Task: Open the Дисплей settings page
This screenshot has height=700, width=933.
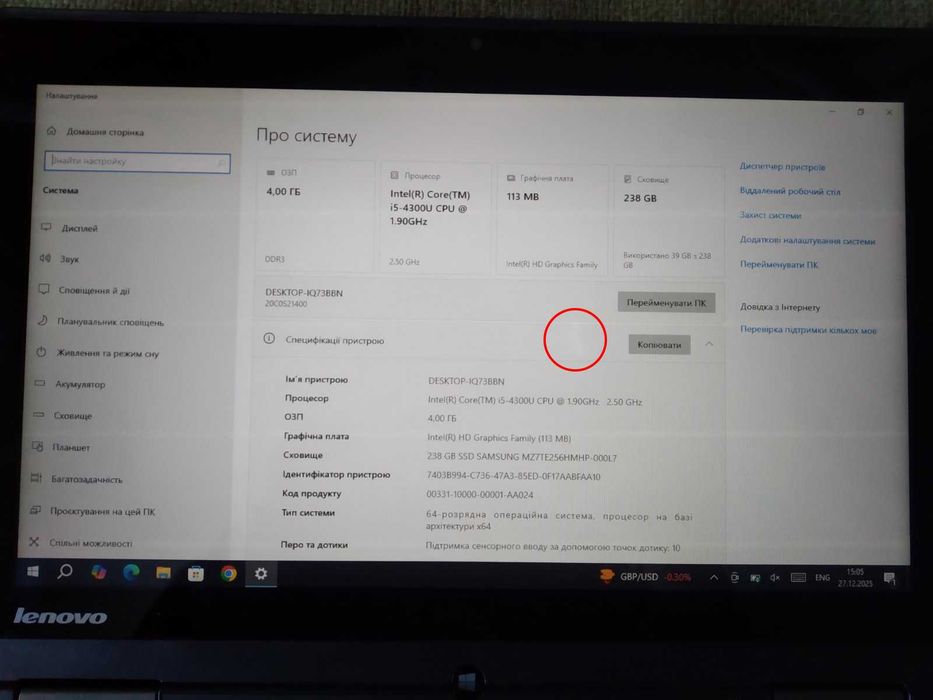Action: pyautogui.click(x=70, y=228)
